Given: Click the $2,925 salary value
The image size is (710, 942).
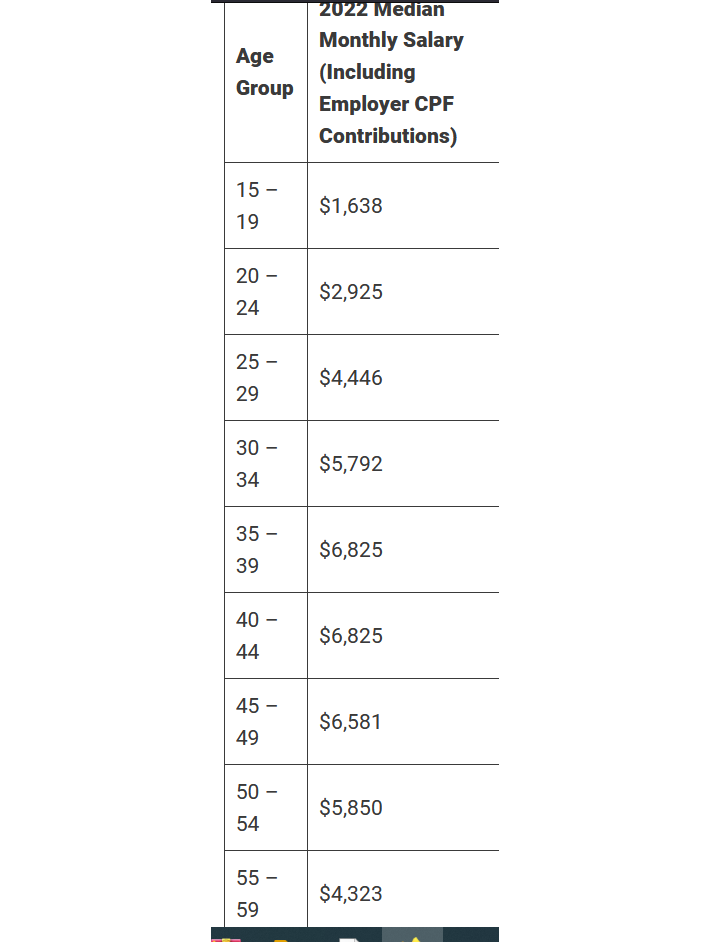Looking at the screenshot, I should [x=351, y=292].
